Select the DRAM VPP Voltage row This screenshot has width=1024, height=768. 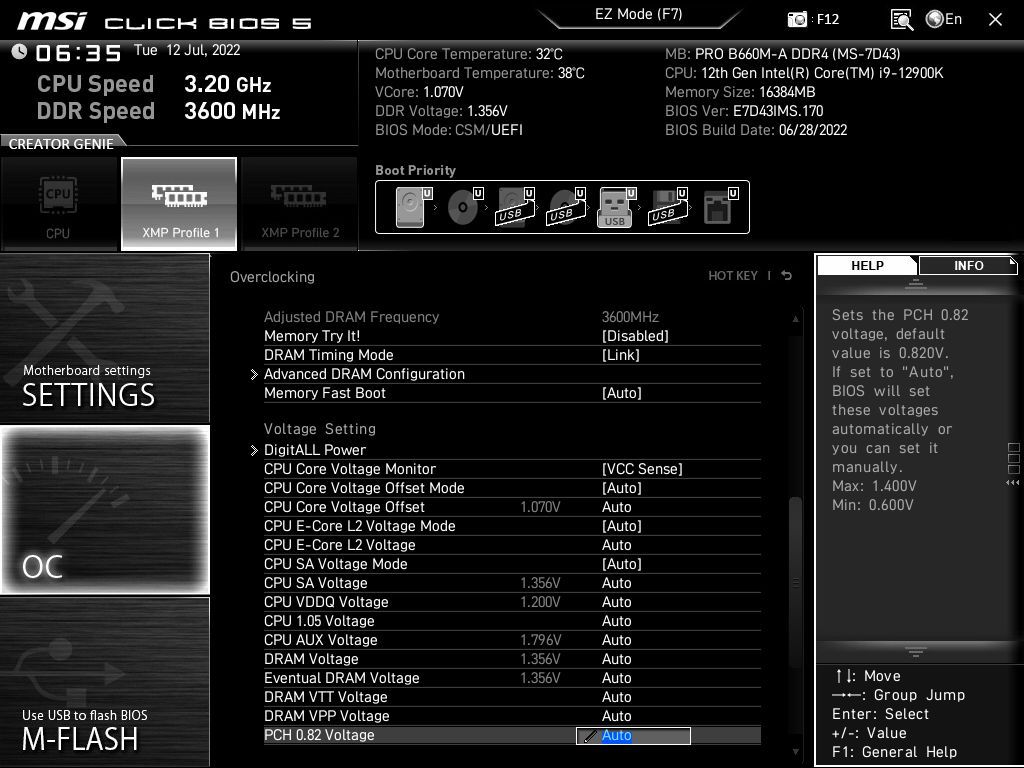click(x=513, y=716)
